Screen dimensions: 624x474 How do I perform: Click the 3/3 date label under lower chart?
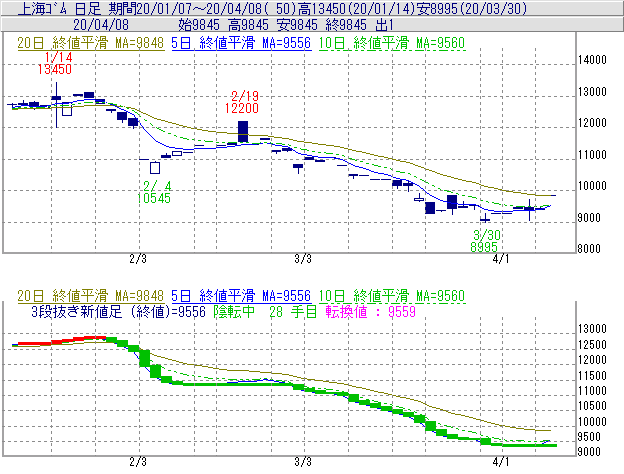(x=303, y=462)
